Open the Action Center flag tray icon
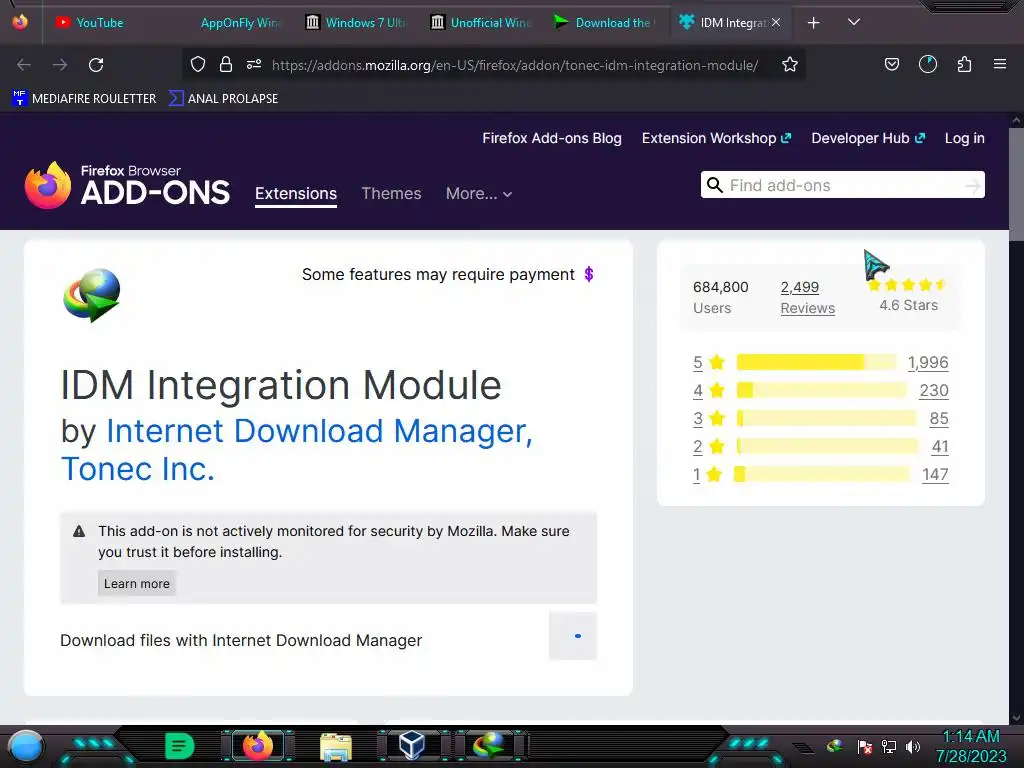Image resolution: width=1024 pixels, height=768 pixels. pos(865,746)
